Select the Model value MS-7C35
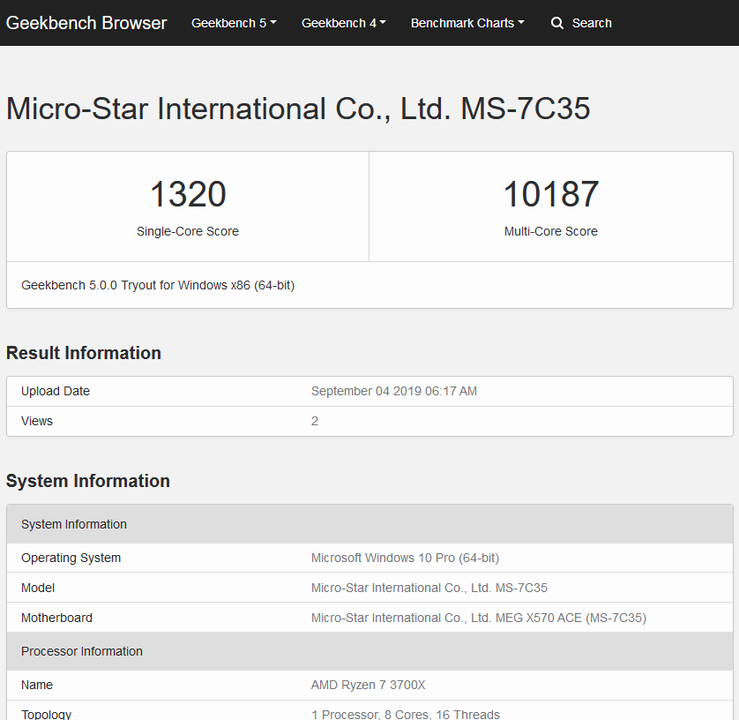Viewport: 739px width, 720px height. point(429,588)
